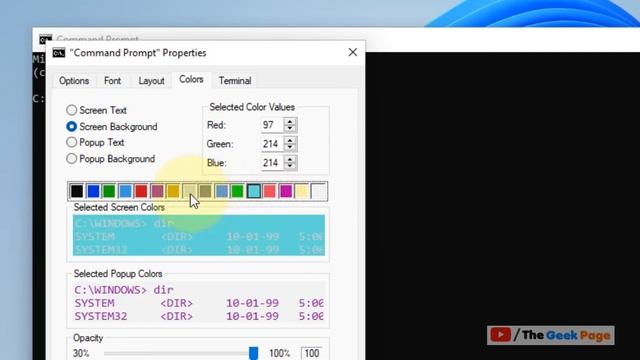
Task: Click the opacity slider thumb
Action: tap(253, 353)
